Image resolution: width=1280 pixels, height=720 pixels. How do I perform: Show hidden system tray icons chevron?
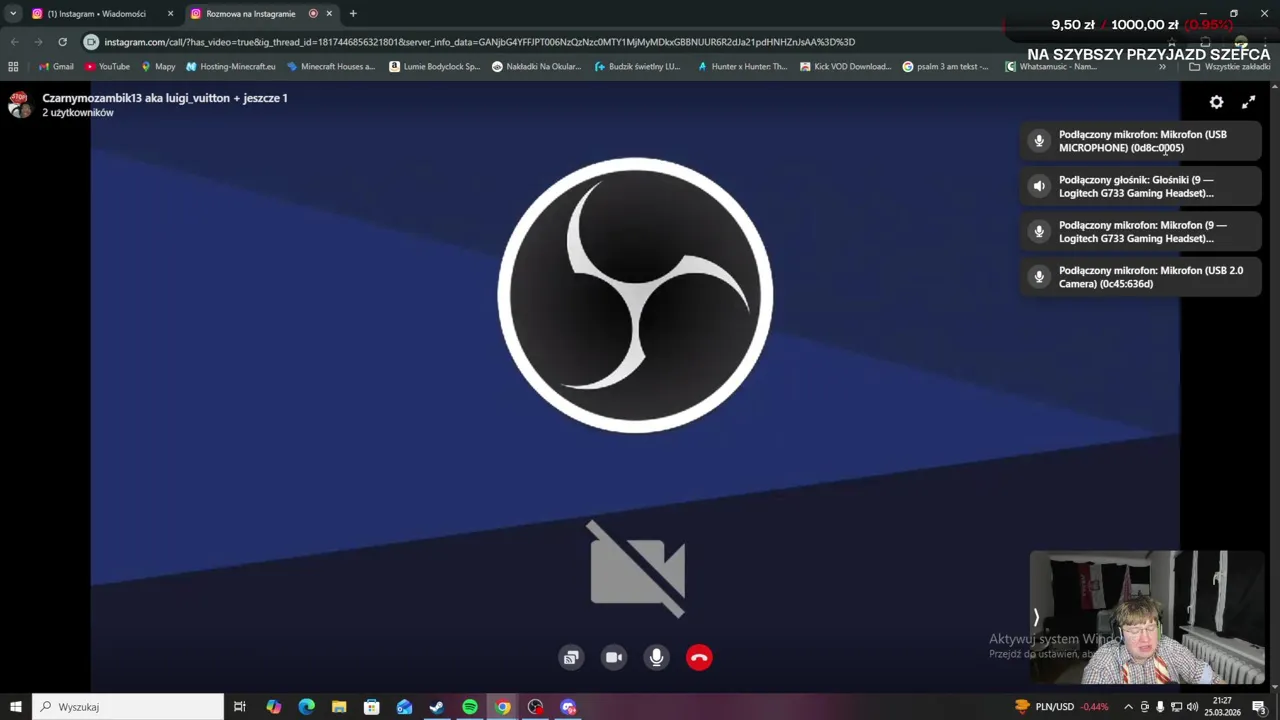click(1129, 707)
